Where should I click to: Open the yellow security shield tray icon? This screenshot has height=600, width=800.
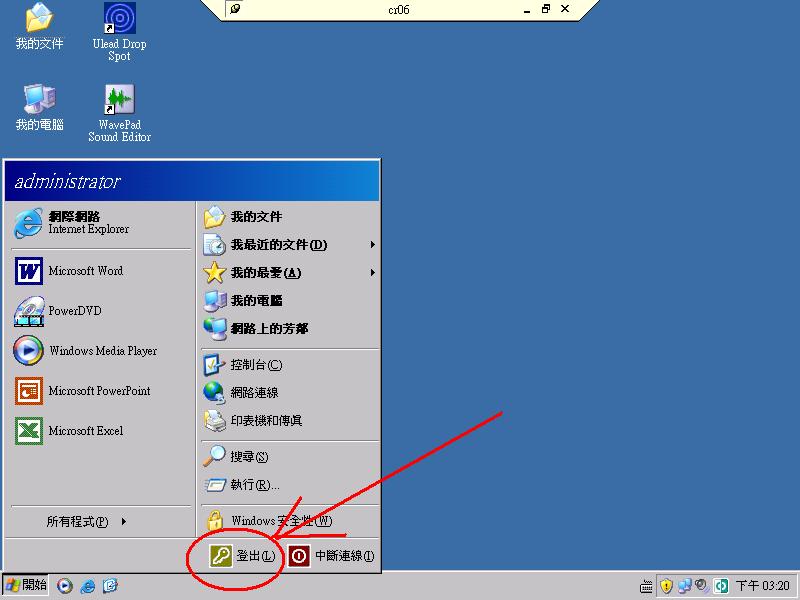tap(666, 586)
